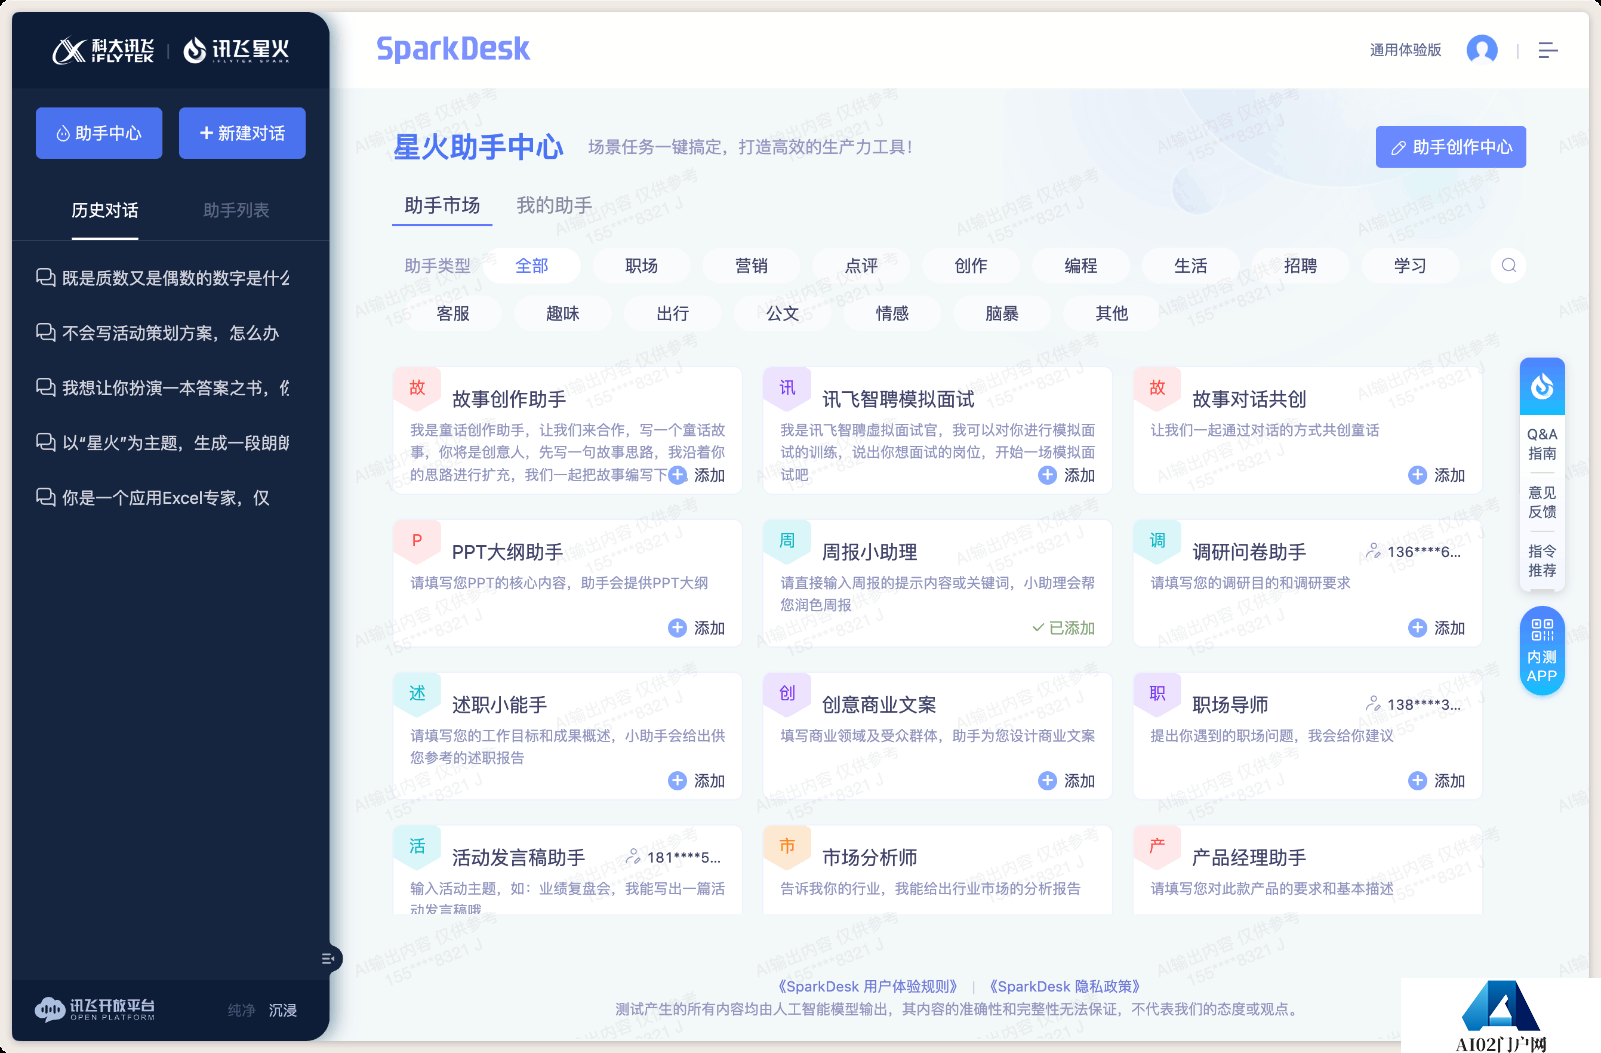Switch to 沉浸 display mode
The image size is (1601, 1053).
[283, 1010]
